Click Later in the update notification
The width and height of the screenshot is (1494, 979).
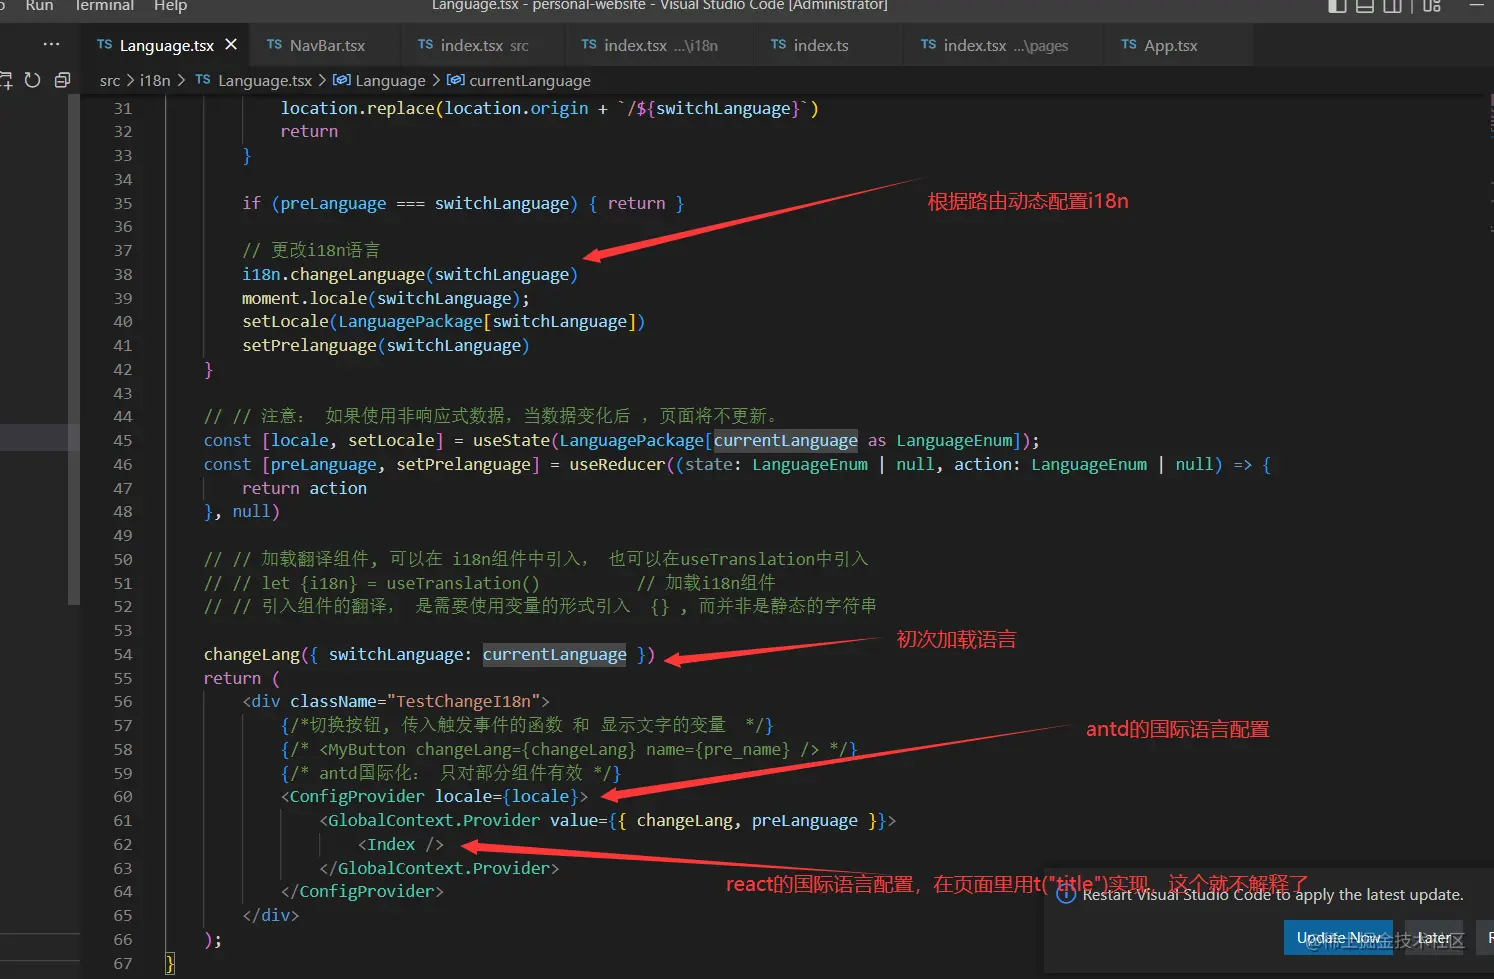(1434, 938)
